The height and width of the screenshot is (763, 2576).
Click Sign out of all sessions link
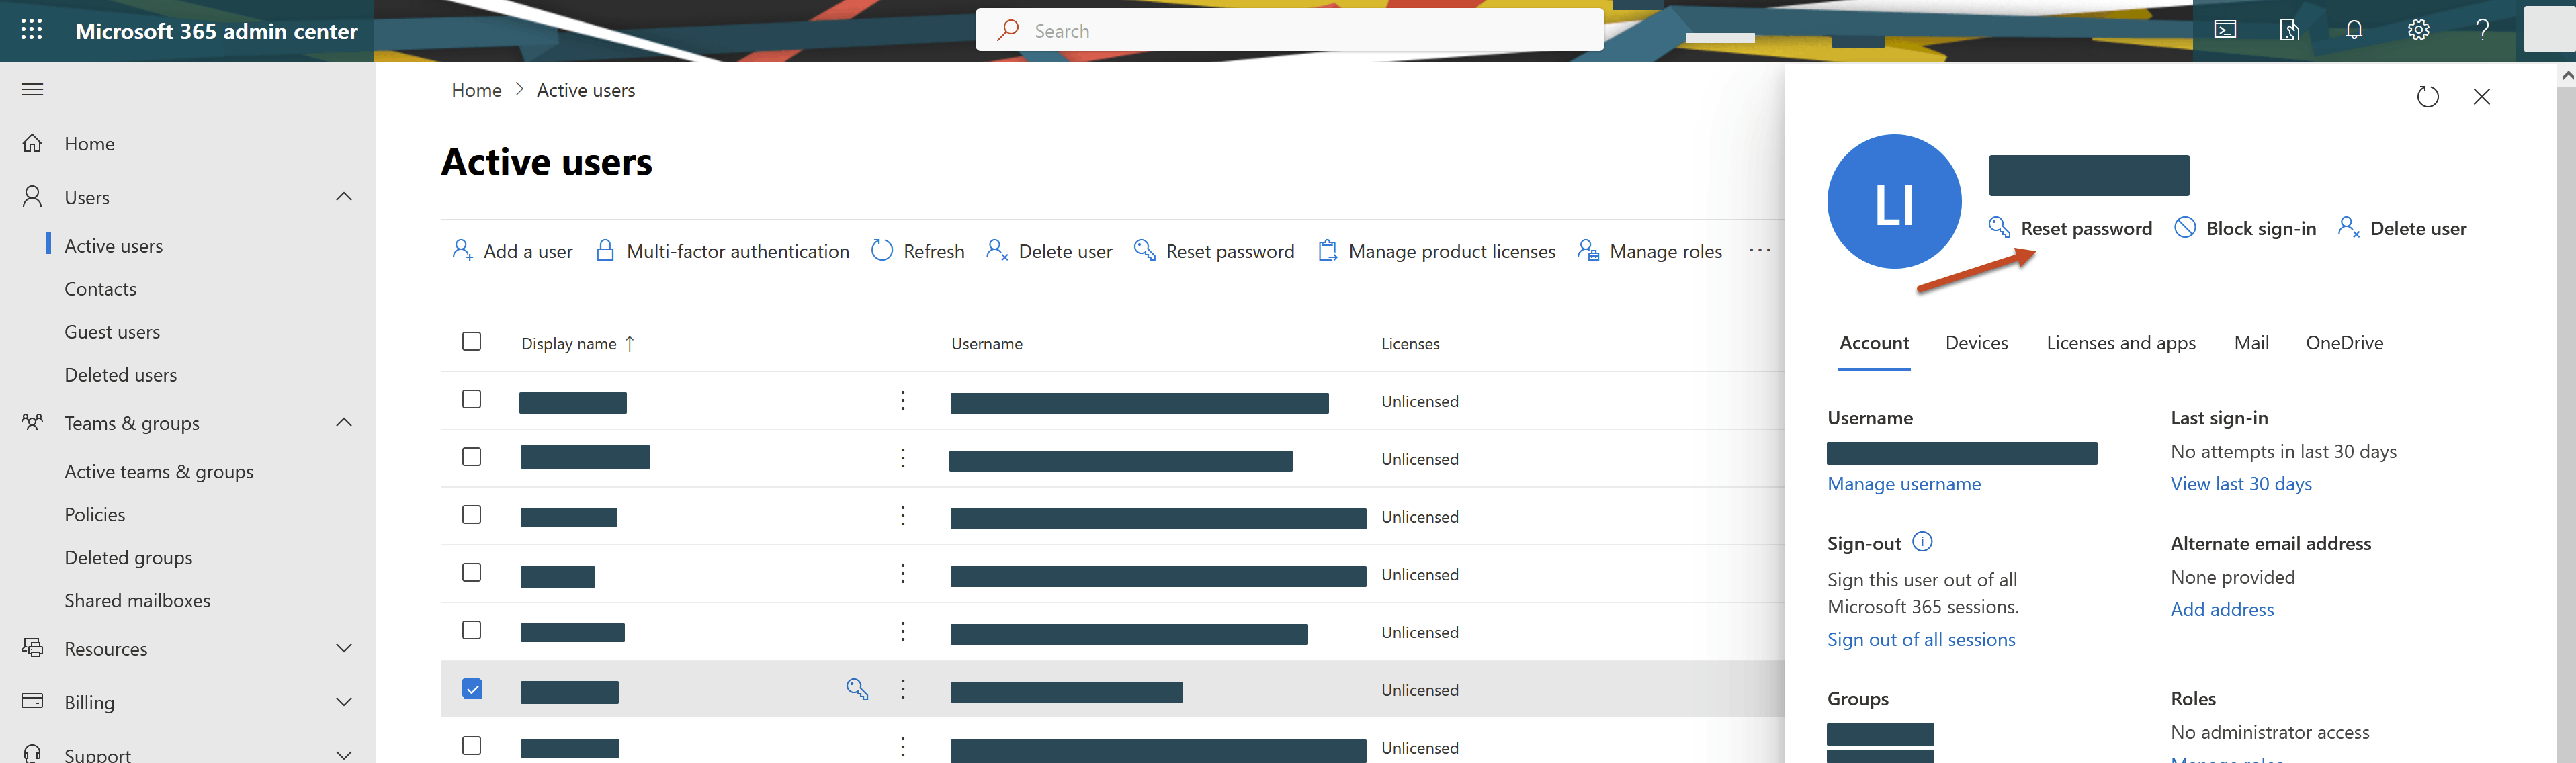(1920, 640)
